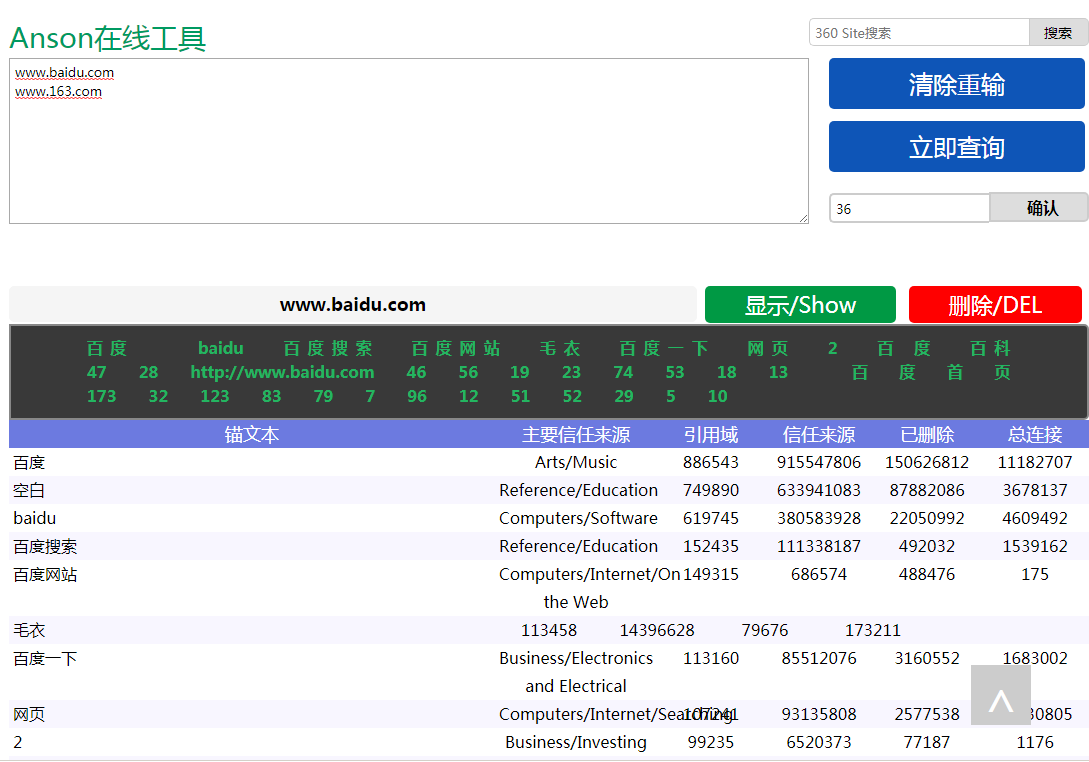The width and height of the screenshot is (1089, 762).
Task: Start the lookup with 立即查询
Action: point(956,147)
